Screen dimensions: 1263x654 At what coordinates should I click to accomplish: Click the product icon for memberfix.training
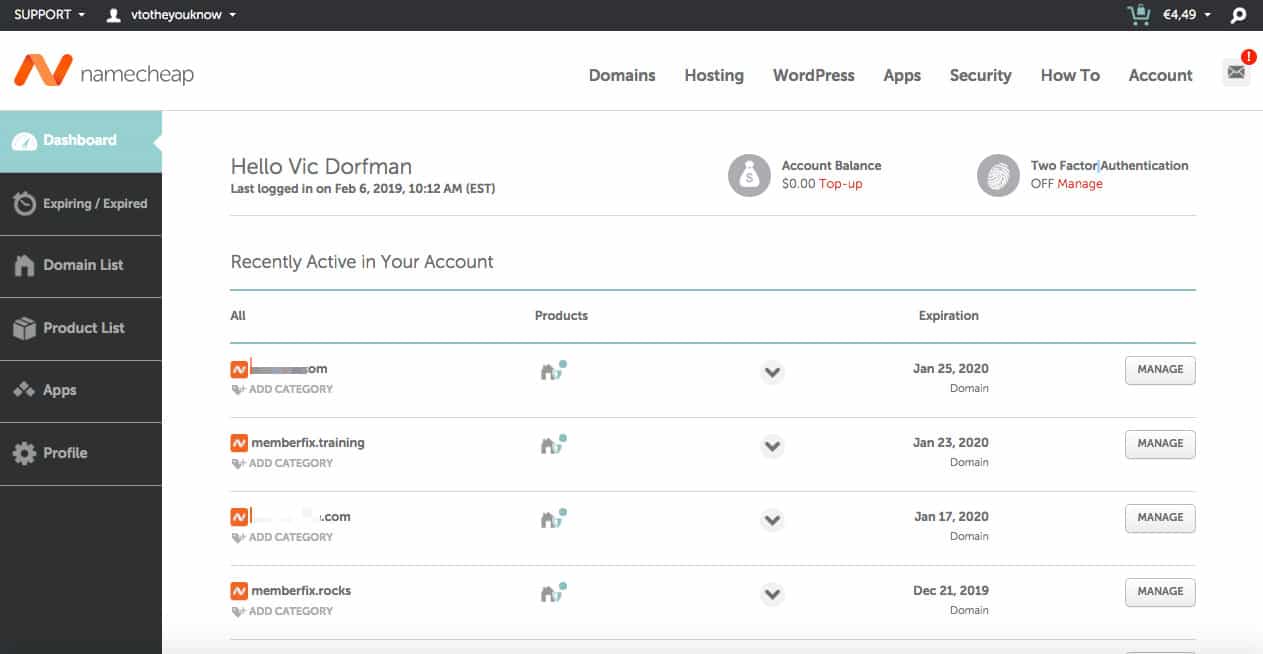click(552, 445)
